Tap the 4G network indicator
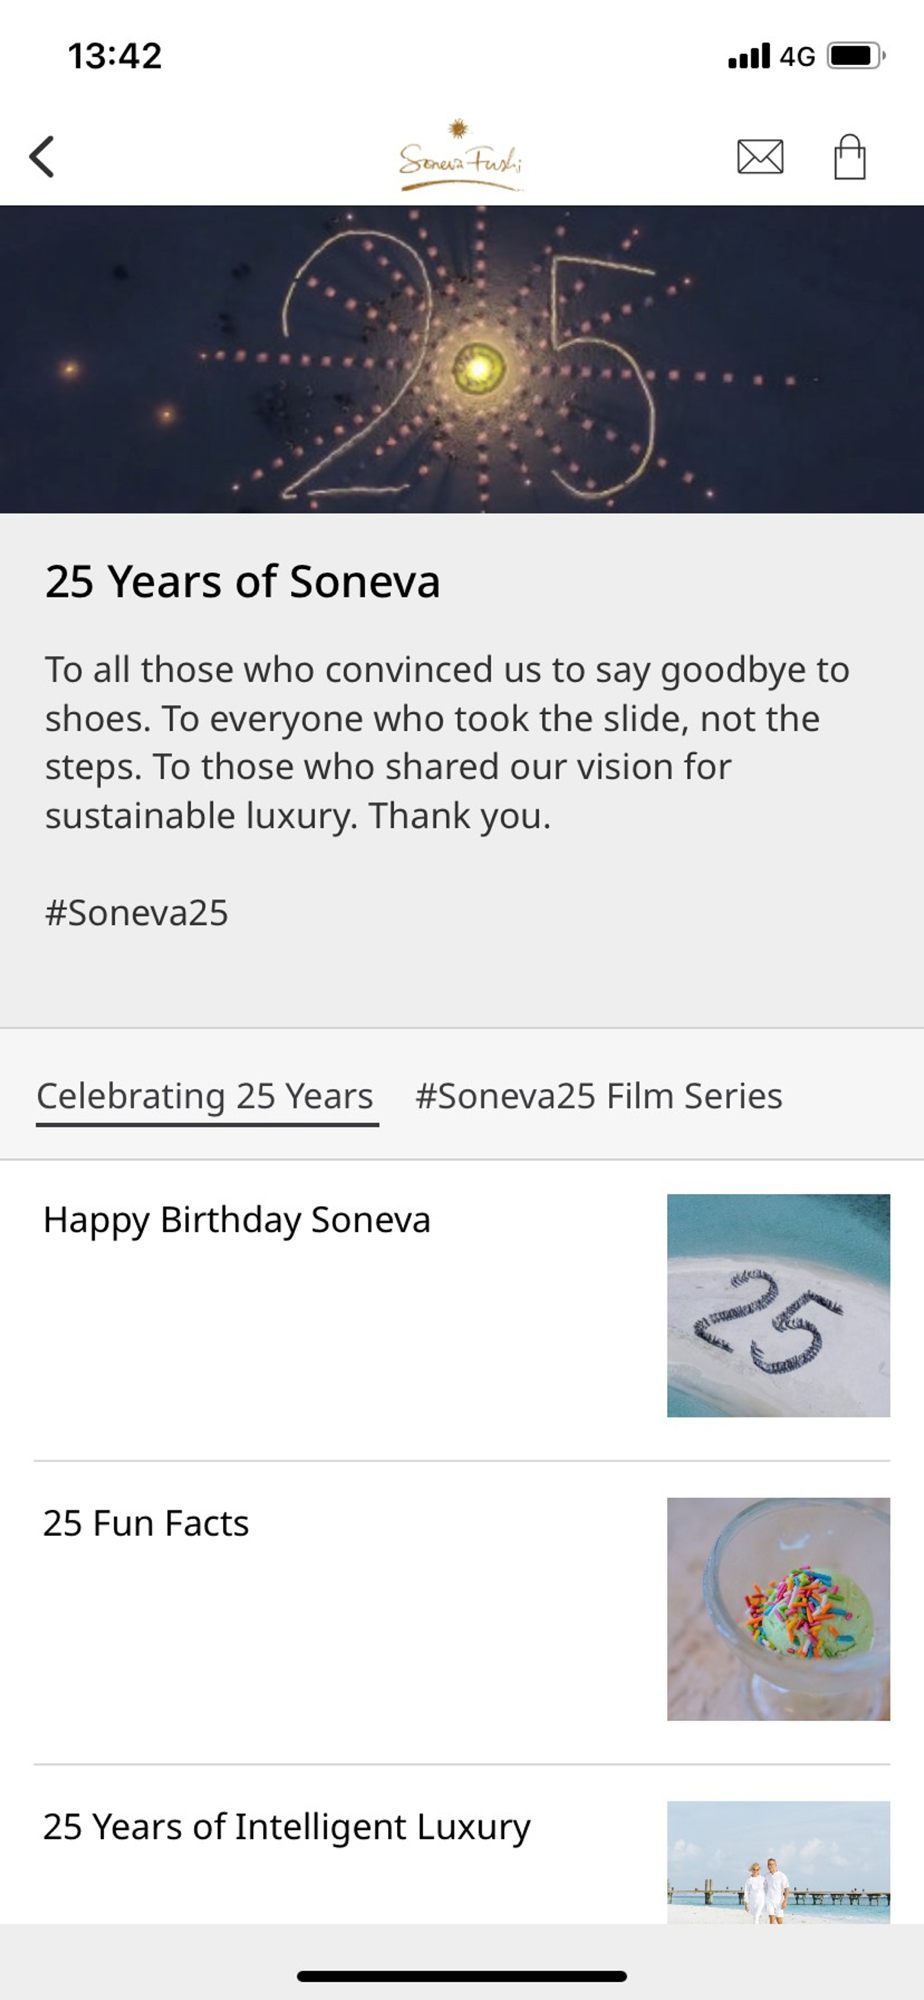Viewport: 924px width, 2000px height. point(797,56)
